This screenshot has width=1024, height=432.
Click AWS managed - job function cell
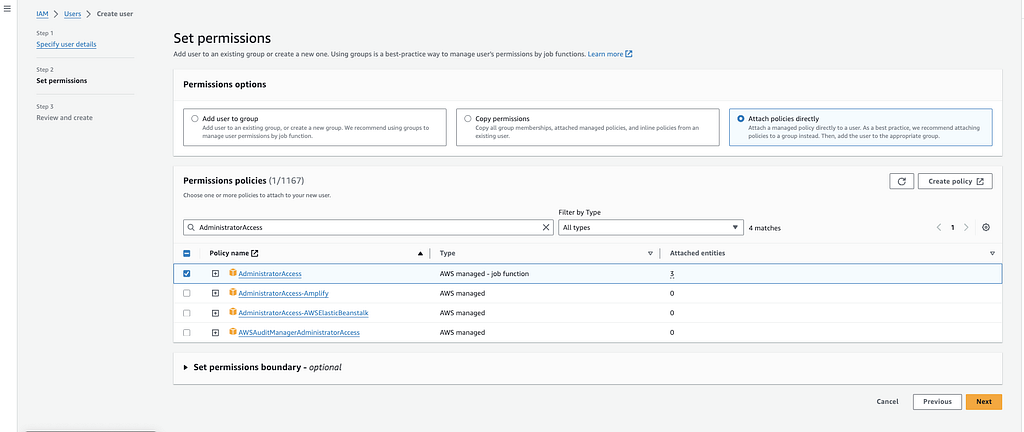coord(484,273)
